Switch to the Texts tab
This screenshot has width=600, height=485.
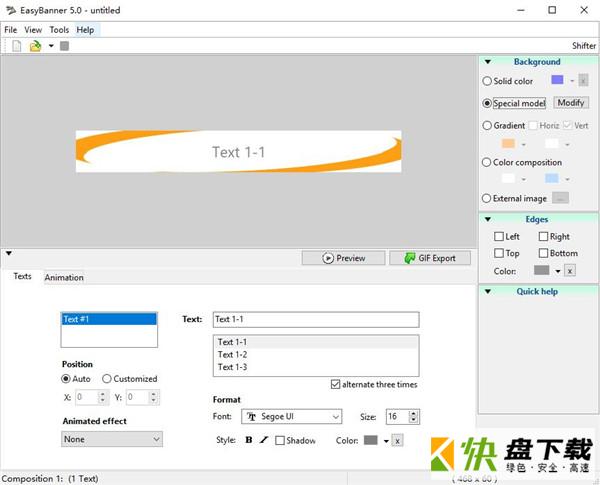coord(22,276)
